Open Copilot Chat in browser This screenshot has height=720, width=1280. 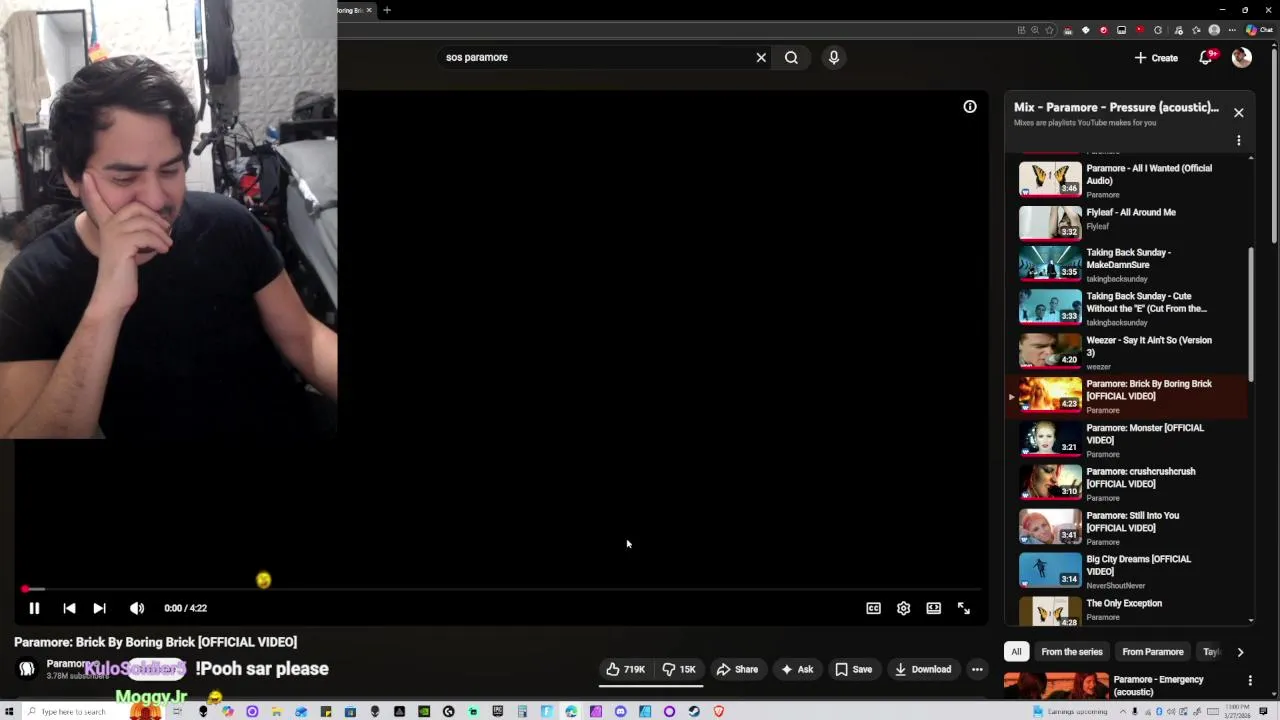pos(1257,30)
